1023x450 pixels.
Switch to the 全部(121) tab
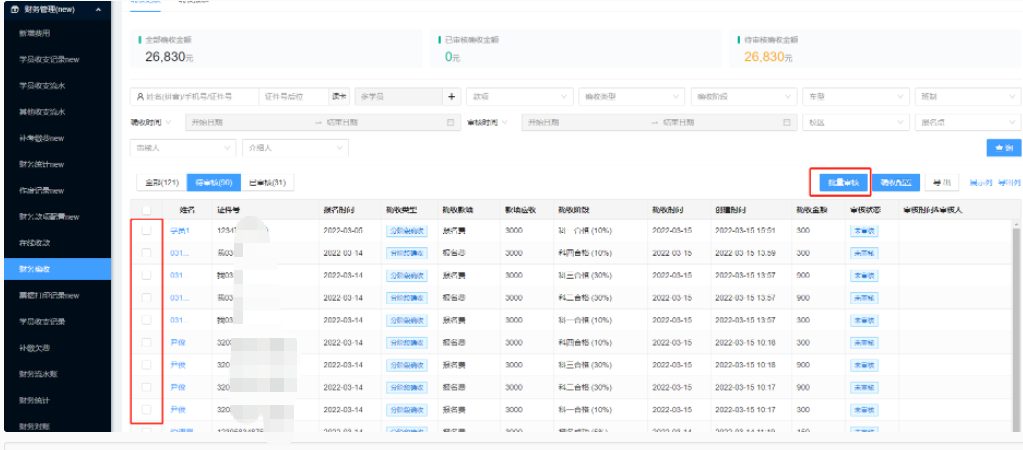160,182
